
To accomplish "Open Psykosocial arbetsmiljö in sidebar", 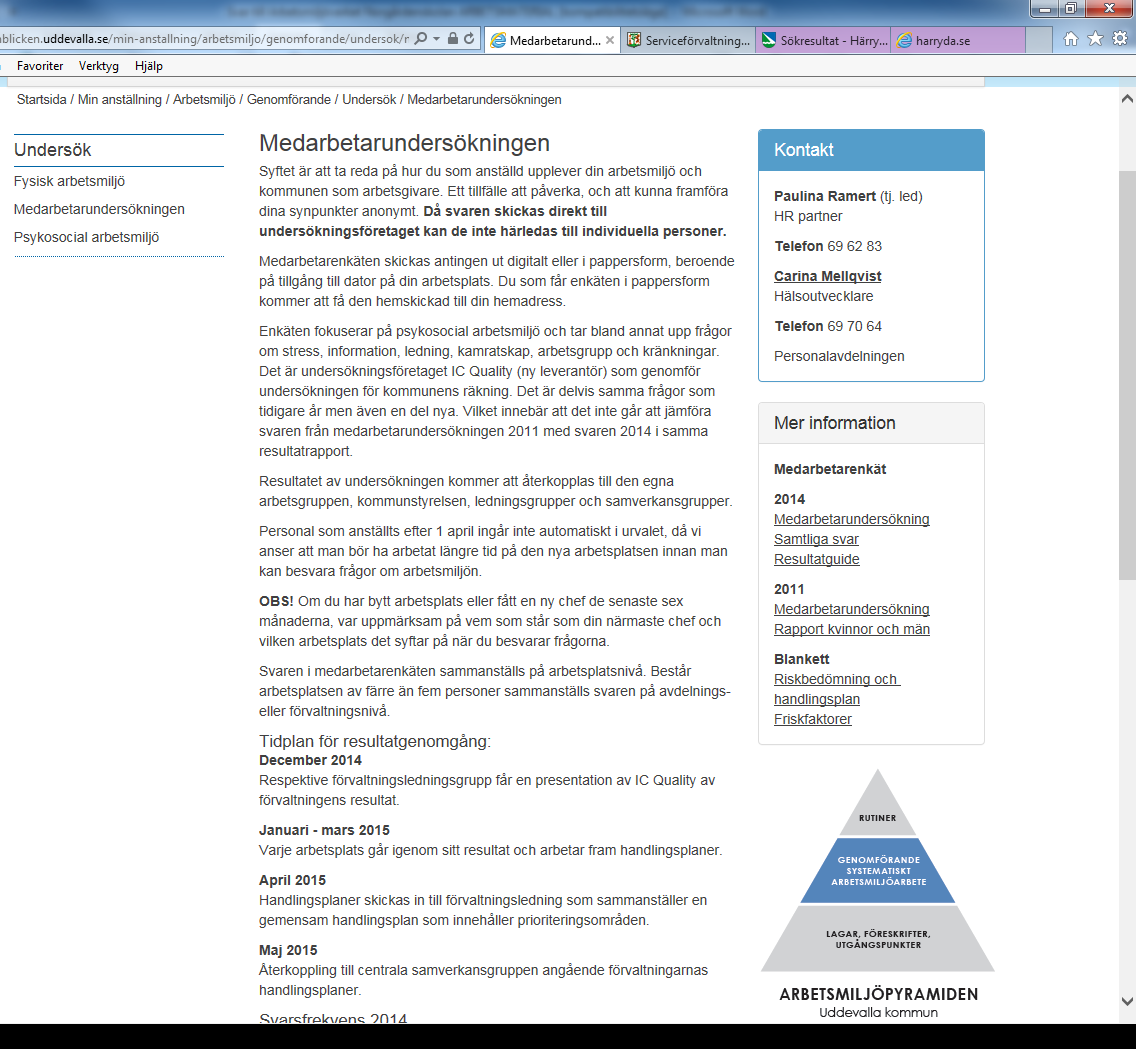I will click(x=86, y=238).
